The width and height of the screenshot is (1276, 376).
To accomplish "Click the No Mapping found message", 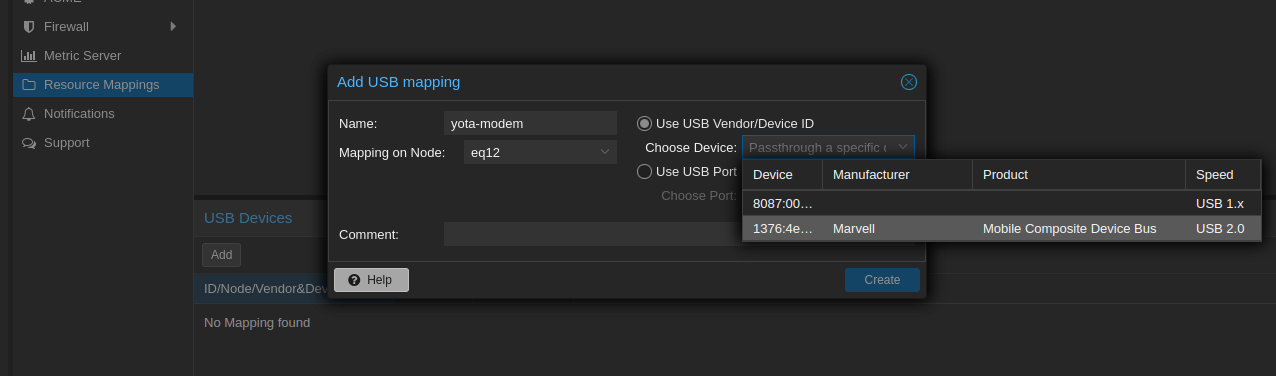I will click(257, 323).
